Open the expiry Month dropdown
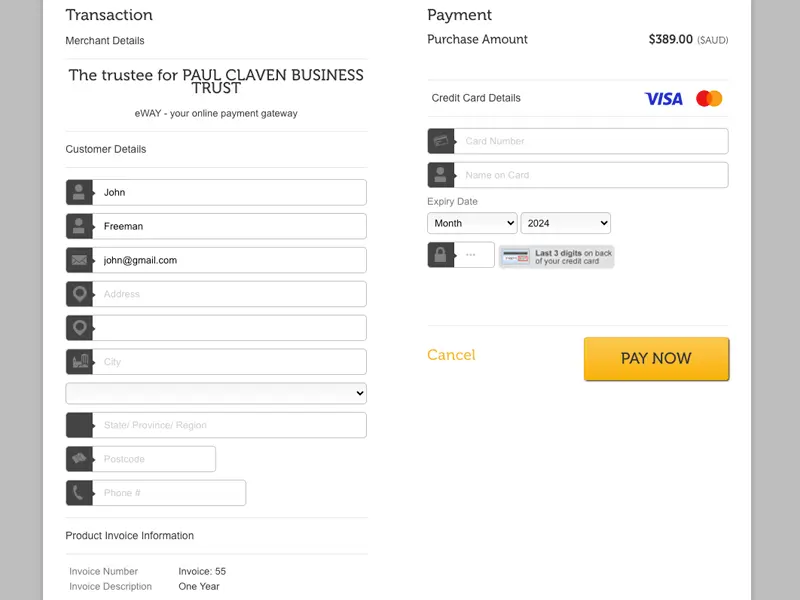The width and height of the screenshot is (800, 600). pos(472,223)
